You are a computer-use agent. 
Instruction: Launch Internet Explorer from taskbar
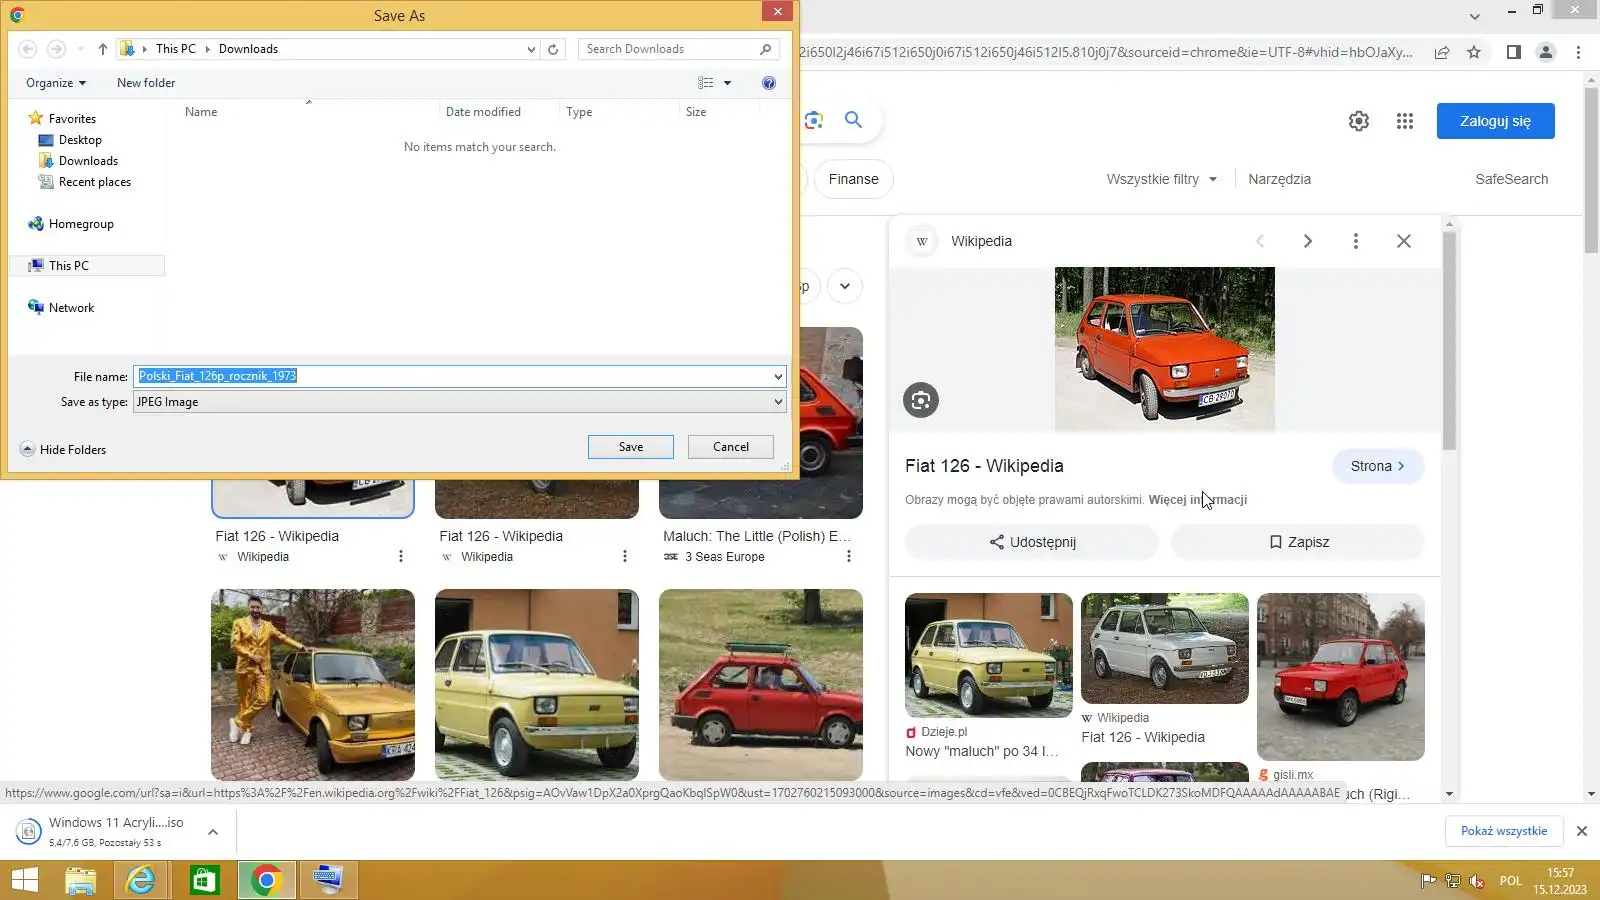pos(141,880)
